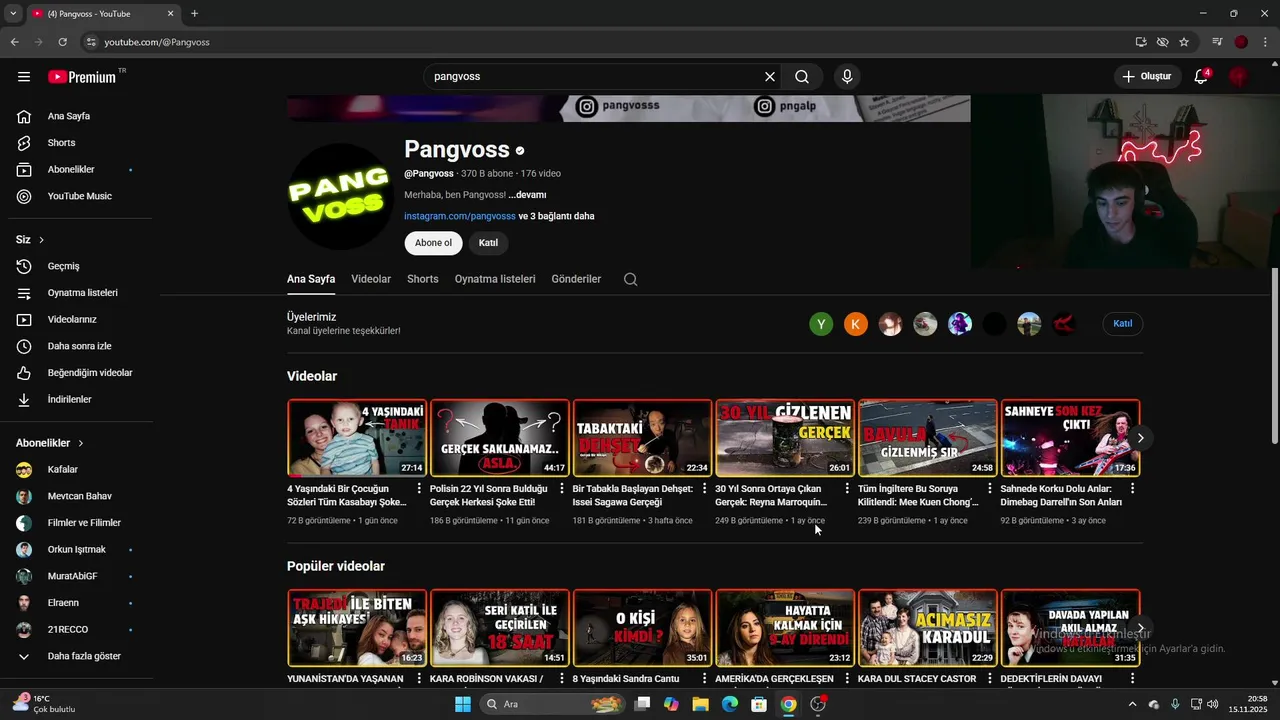Image resolution: width=1280 pixels, height=720 pixels.
Task: Open options for 4 Yaşındaki Bir Çocuğun video
Action: click(418, 489)
